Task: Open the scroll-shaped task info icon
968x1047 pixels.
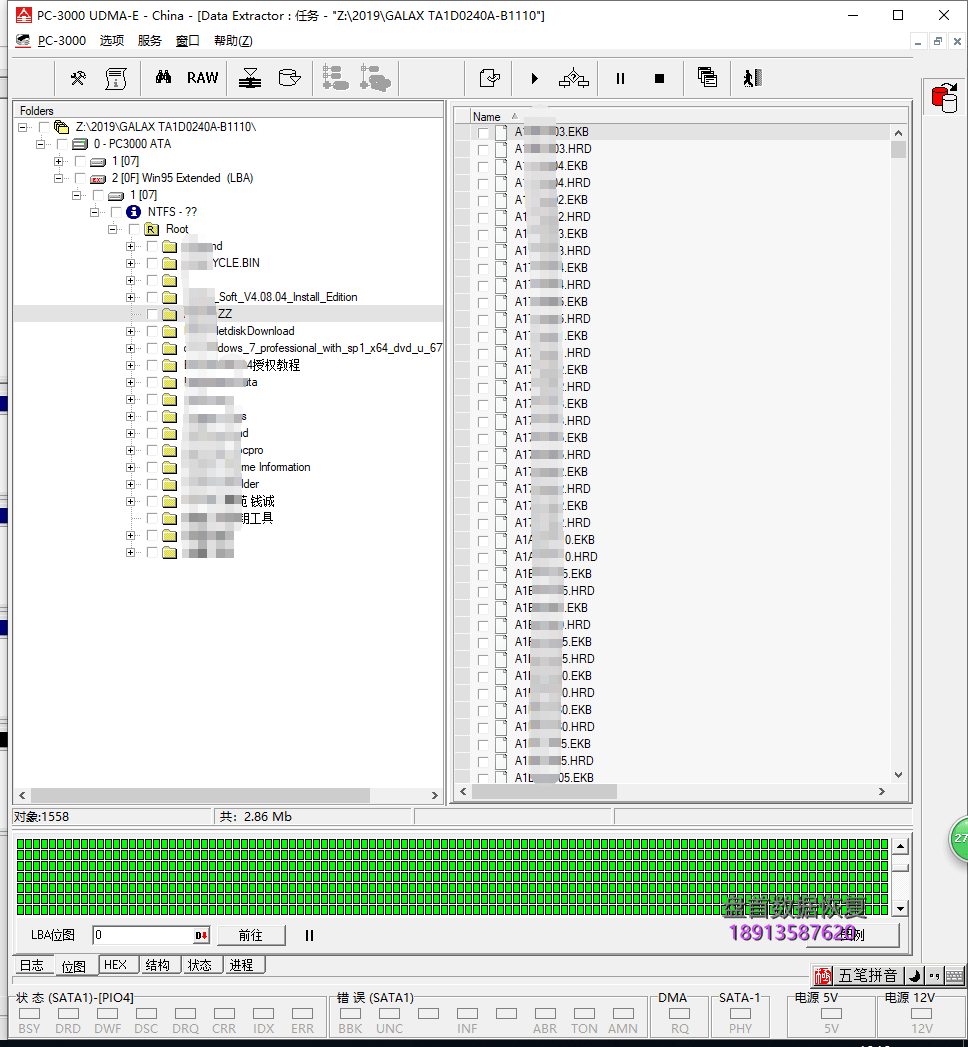Action: coord(116,78)
